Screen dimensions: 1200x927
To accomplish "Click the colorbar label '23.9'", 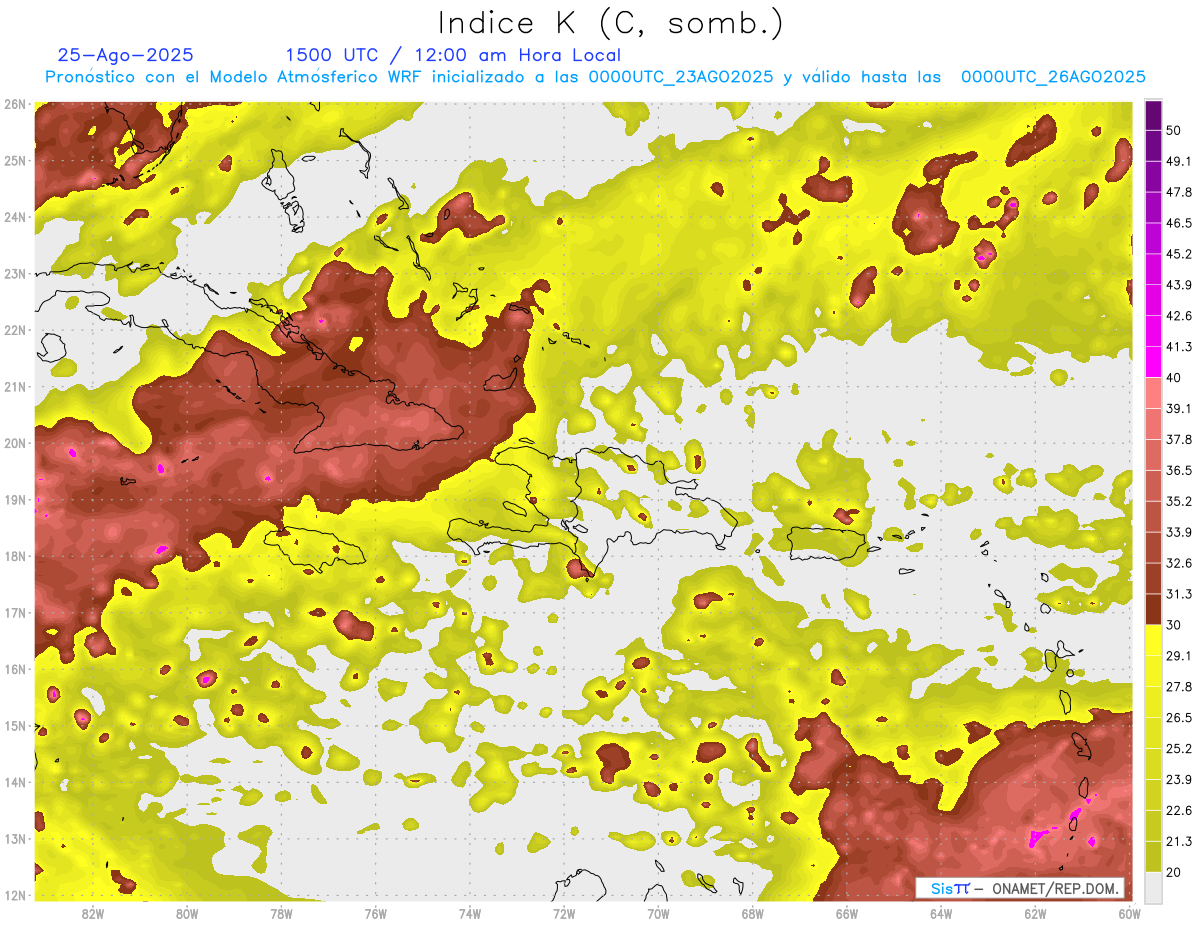I will click(1179, 780).
